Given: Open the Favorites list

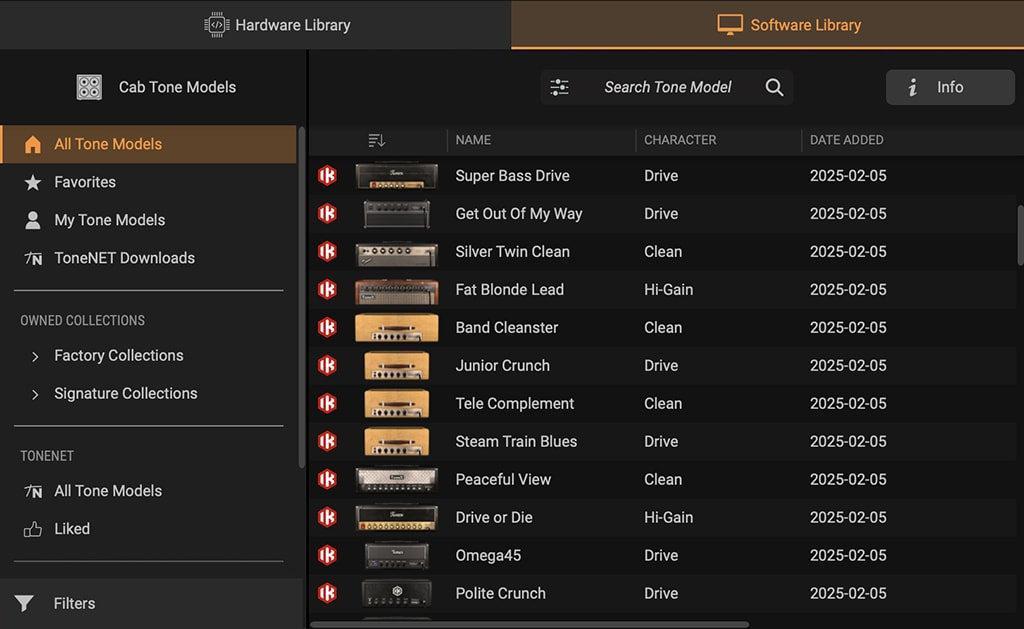Looking at the screenshot, I should click(x=148, y=182).
